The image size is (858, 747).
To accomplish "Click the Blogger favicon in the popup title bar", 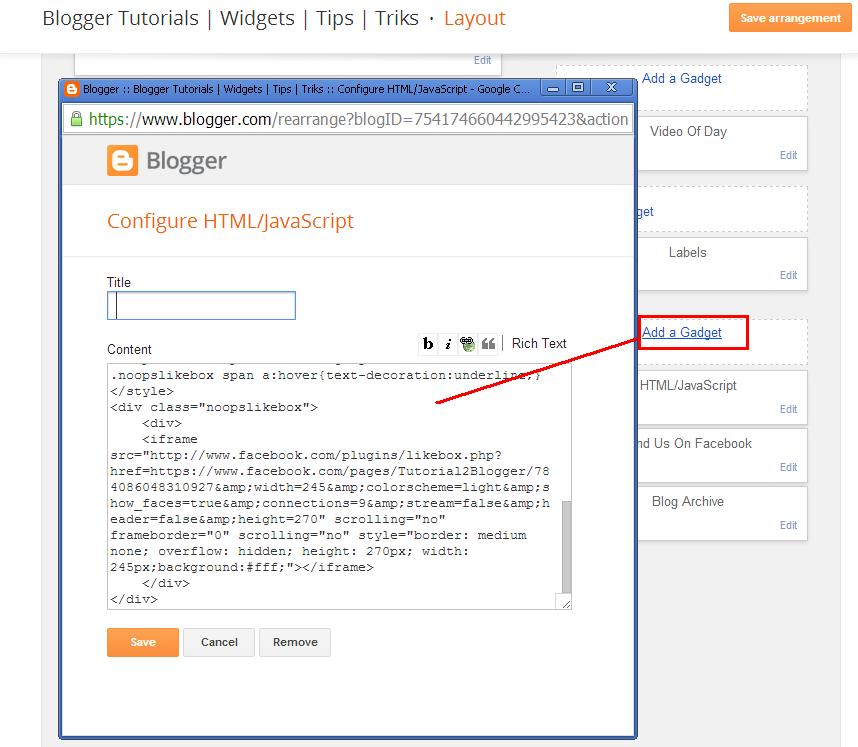I will 70,88.
